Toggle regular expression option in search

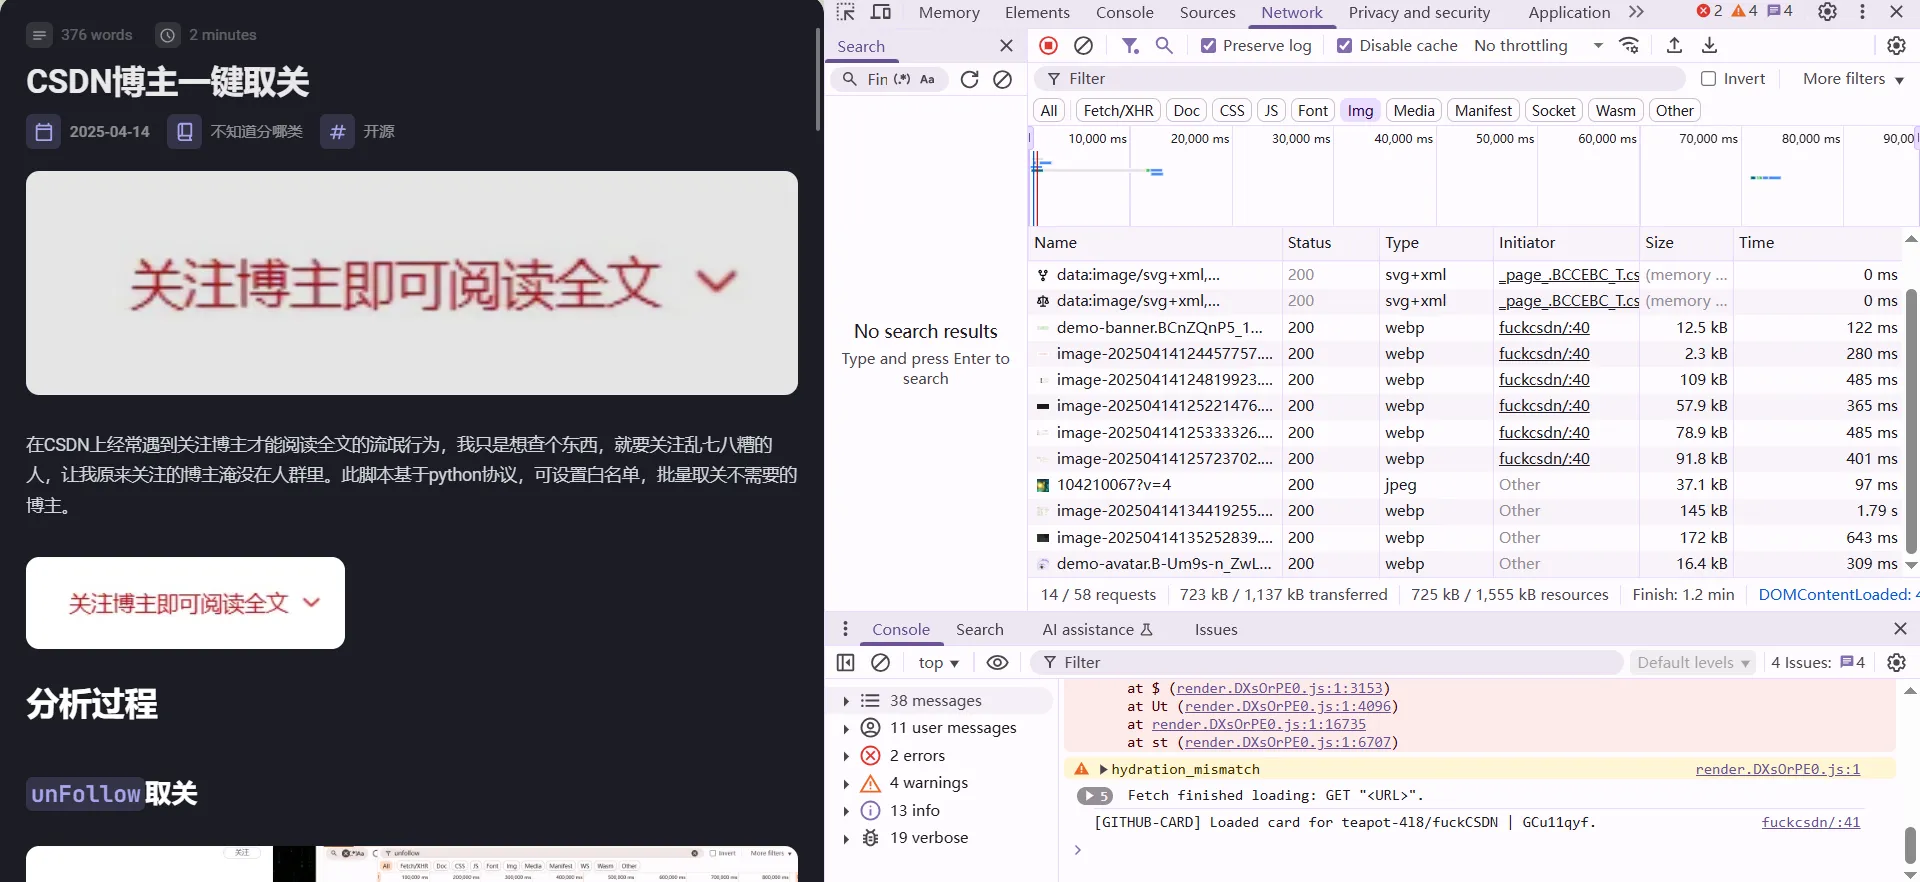[x=902, y=79]
